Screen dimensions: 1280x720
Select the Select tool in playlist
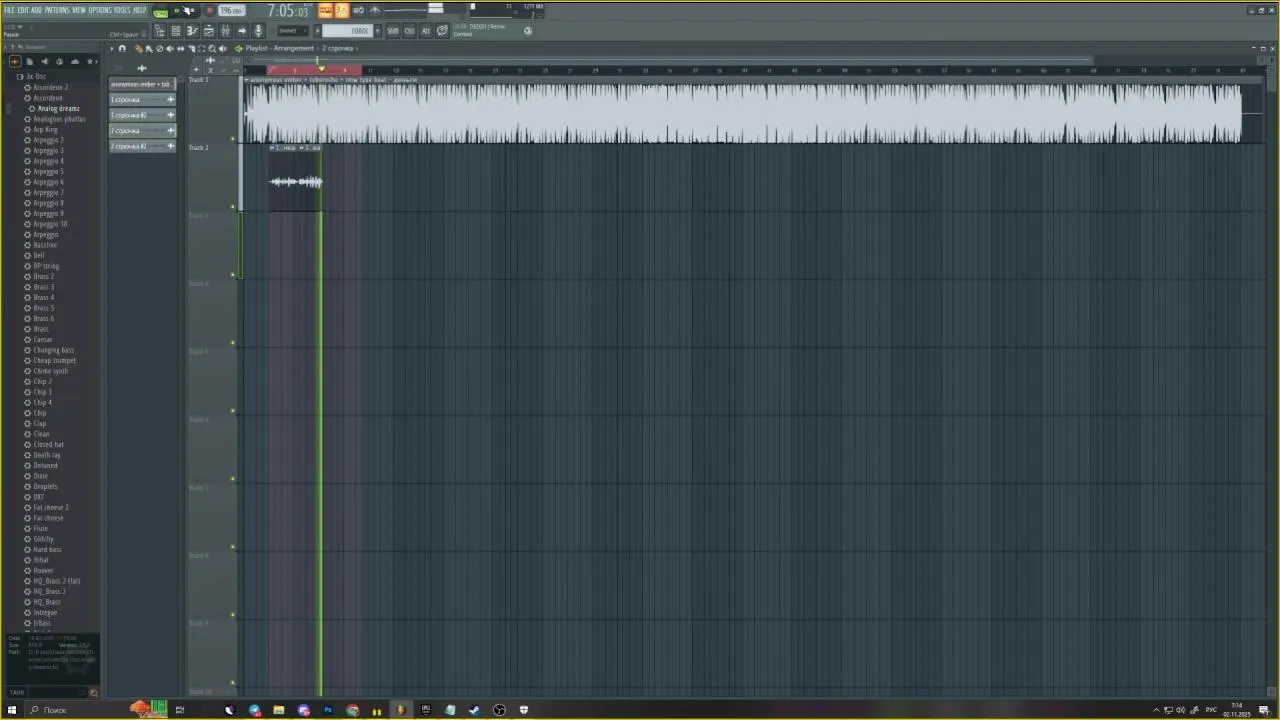point(201,48)
